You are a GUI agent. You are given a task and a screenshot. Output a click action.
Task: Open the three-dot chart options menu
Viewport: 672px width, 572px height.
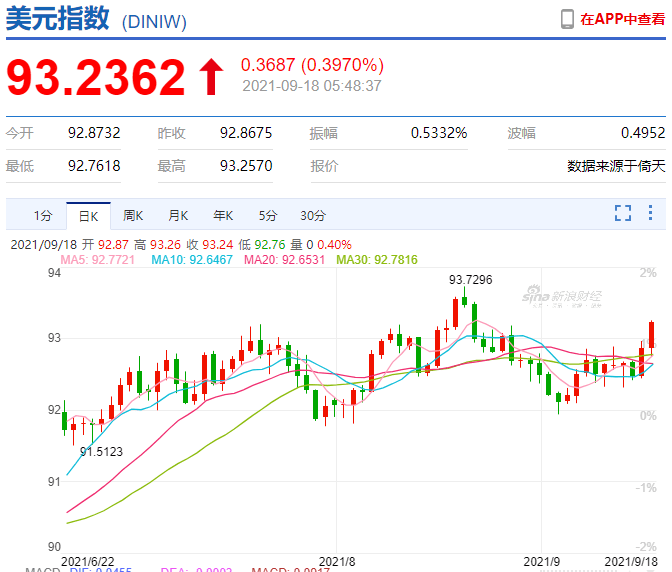pyautogui.click(x=651, y=213)
